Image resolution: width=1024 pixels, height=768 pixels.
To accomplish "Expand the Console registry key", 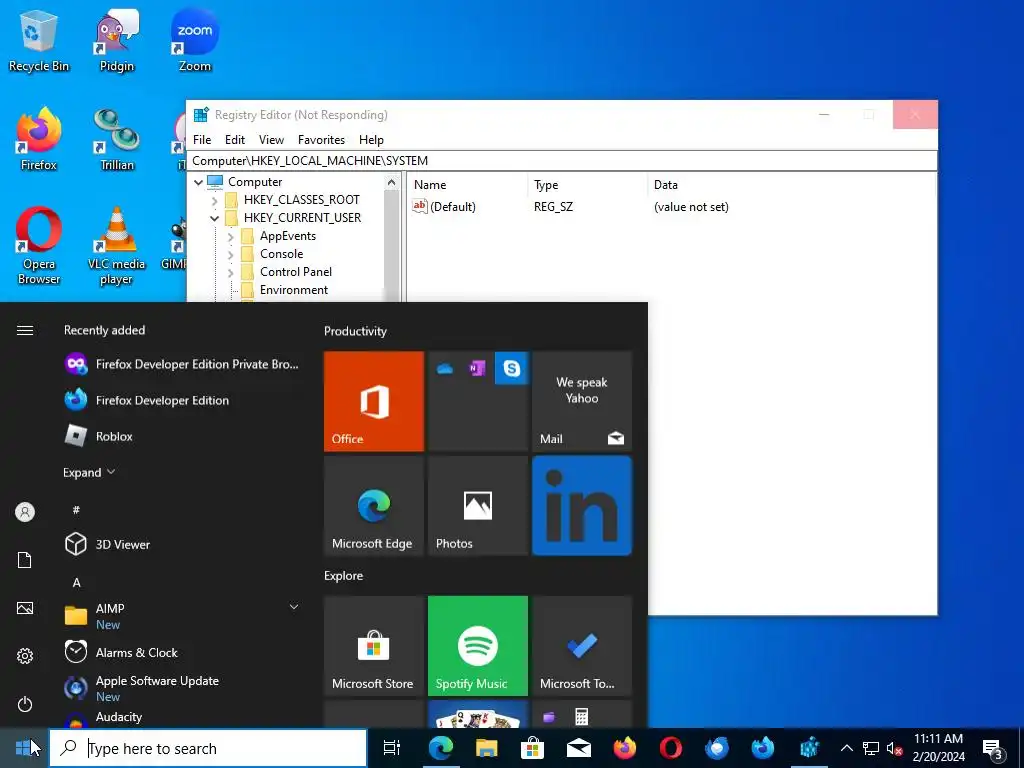I will coord(231,255).
